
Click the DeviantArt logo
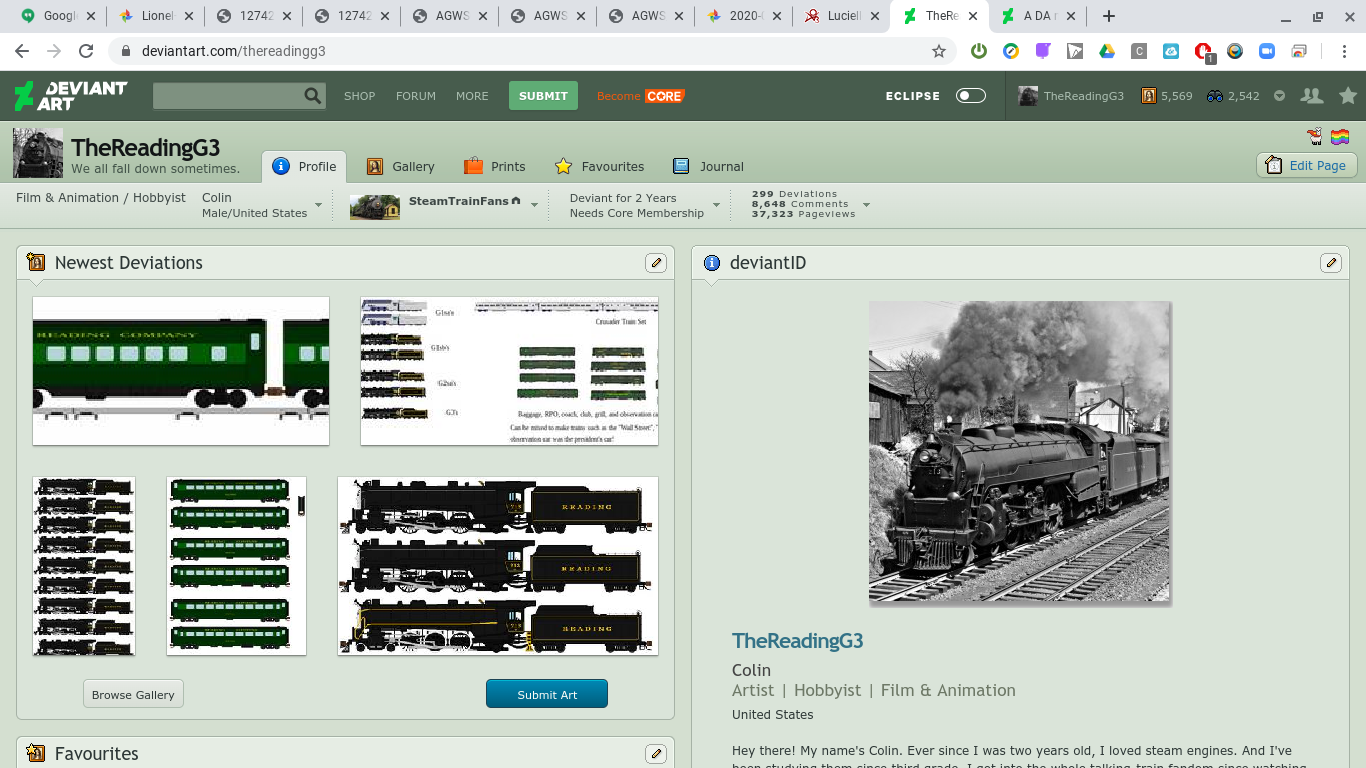tap(70, 96)
